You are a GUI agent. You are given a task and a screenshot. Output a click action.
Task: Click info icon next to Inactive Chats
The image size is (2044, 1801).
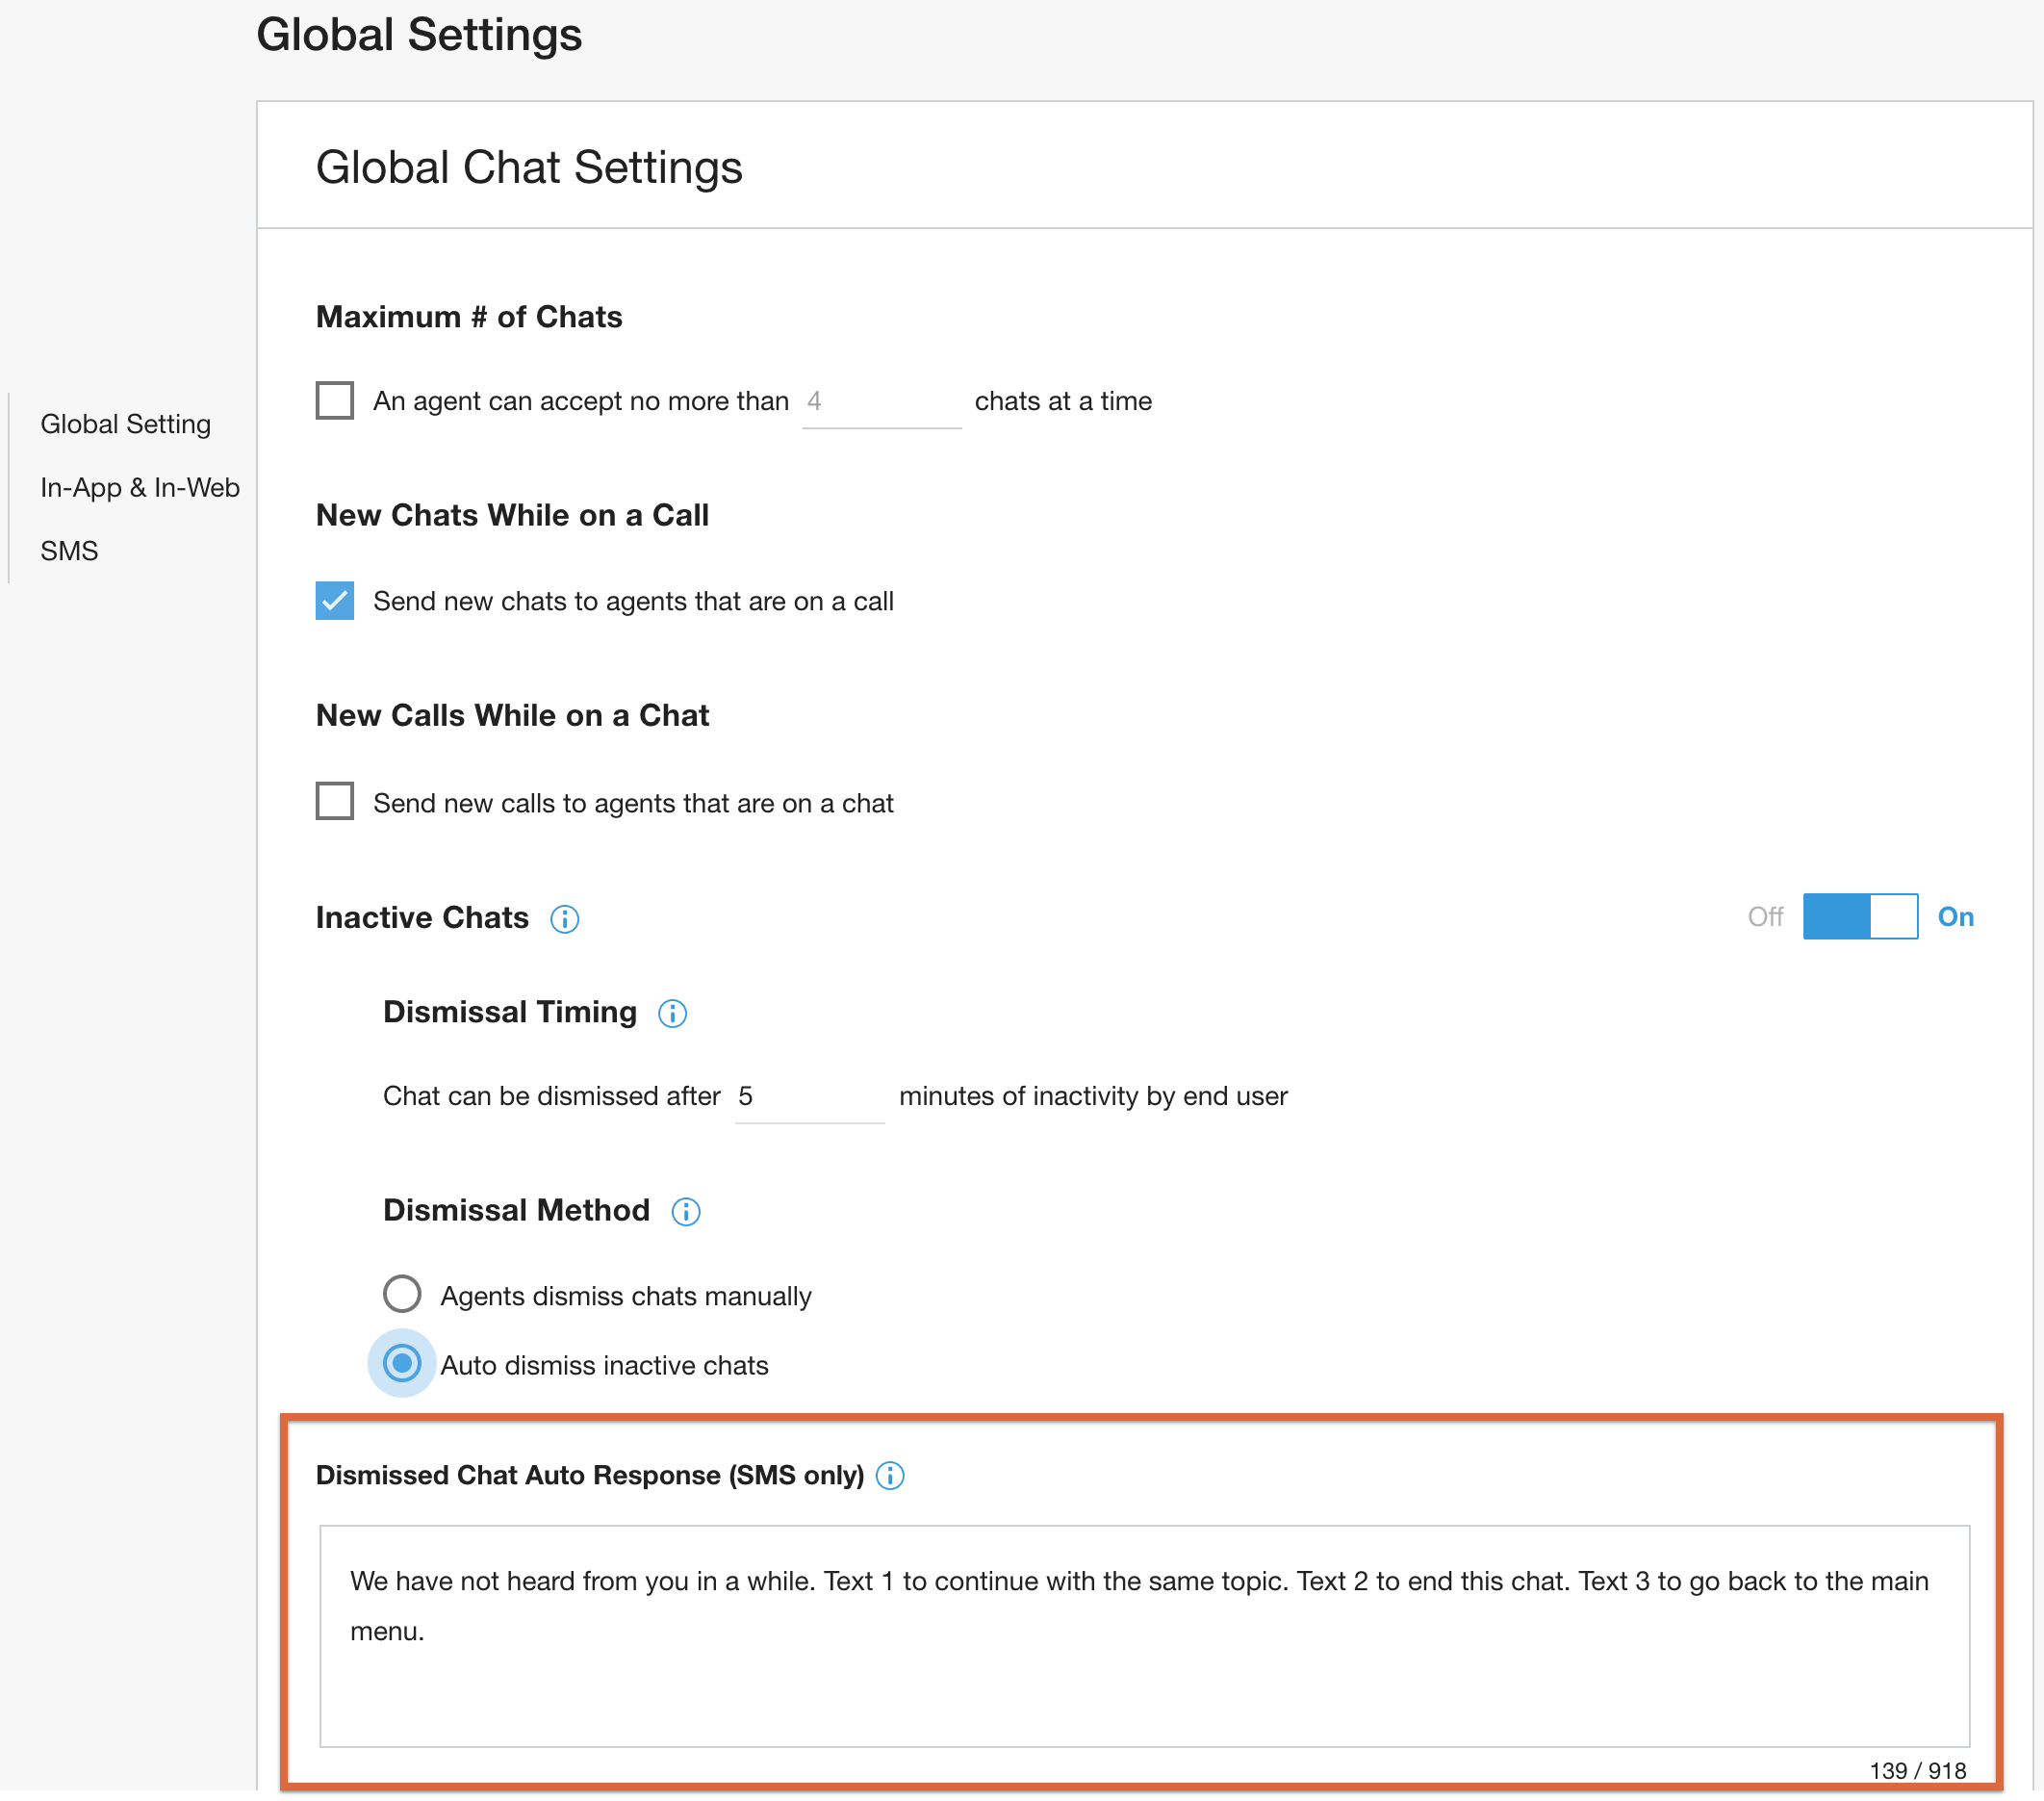564,919
